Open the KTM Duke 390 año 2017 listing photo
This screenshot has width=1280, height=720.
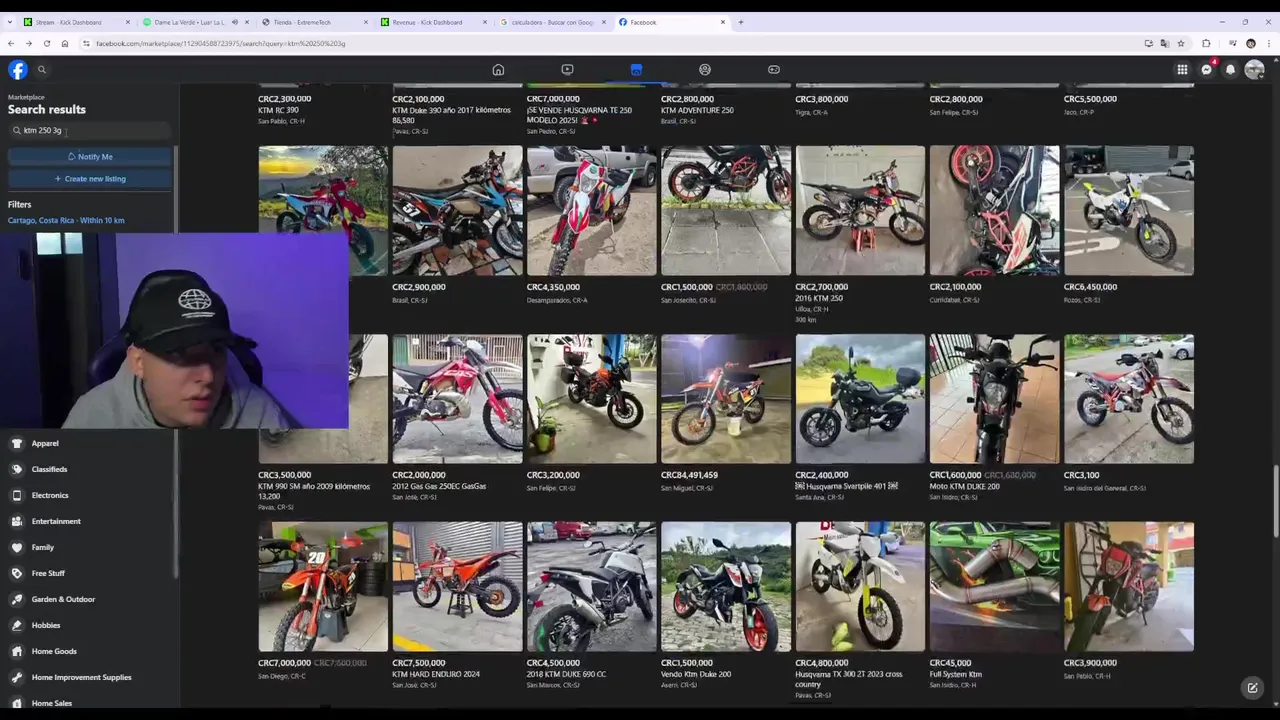click(457, 86)
